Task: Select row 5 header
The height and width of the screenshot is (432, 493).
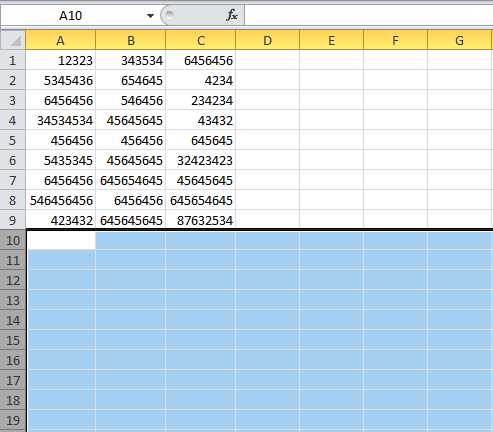Action: [x=13, y=140]
